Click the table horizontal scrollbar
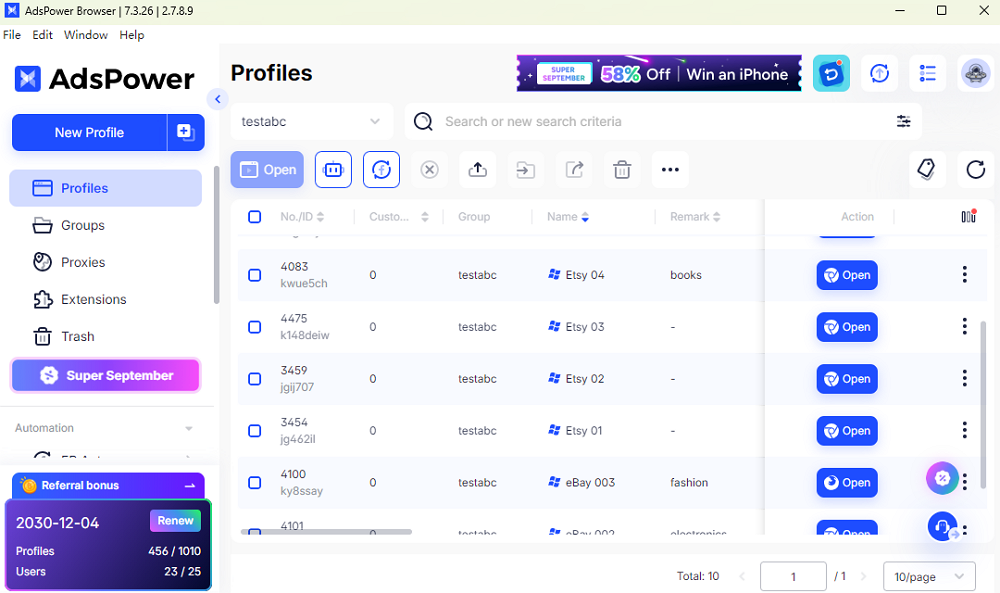This screenshot has width=1000, height=593. click(326, 531)
